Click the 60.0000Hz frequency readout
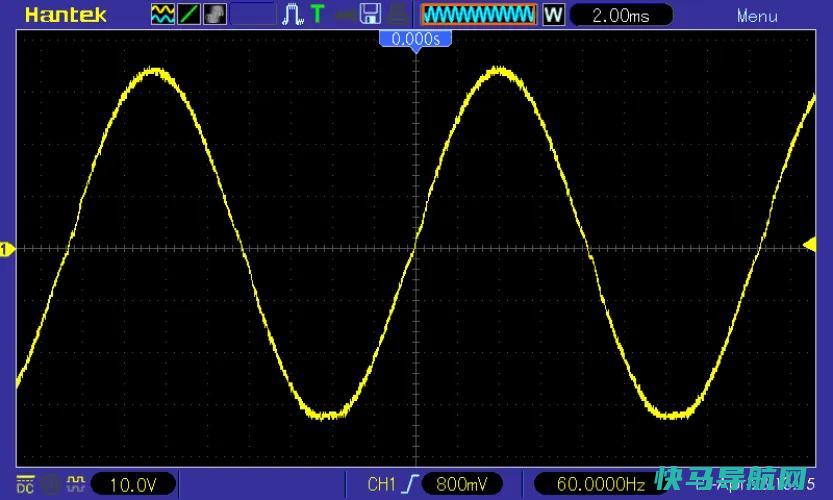This screenshot has height=500, width=833. coord(600,484)
